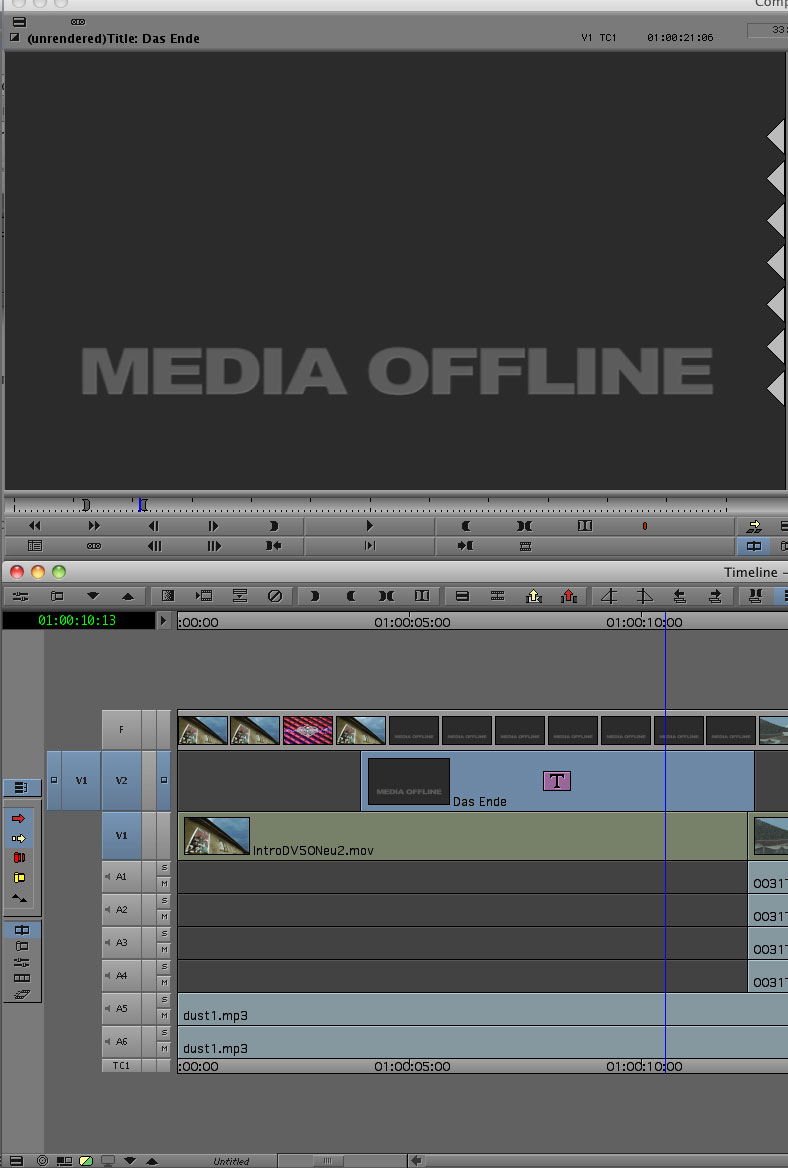The width and height of the screenshot is (788, 1168).
Task: Click the purple Title effect icon on Das Ende
Action: click(x=557, y=781)
